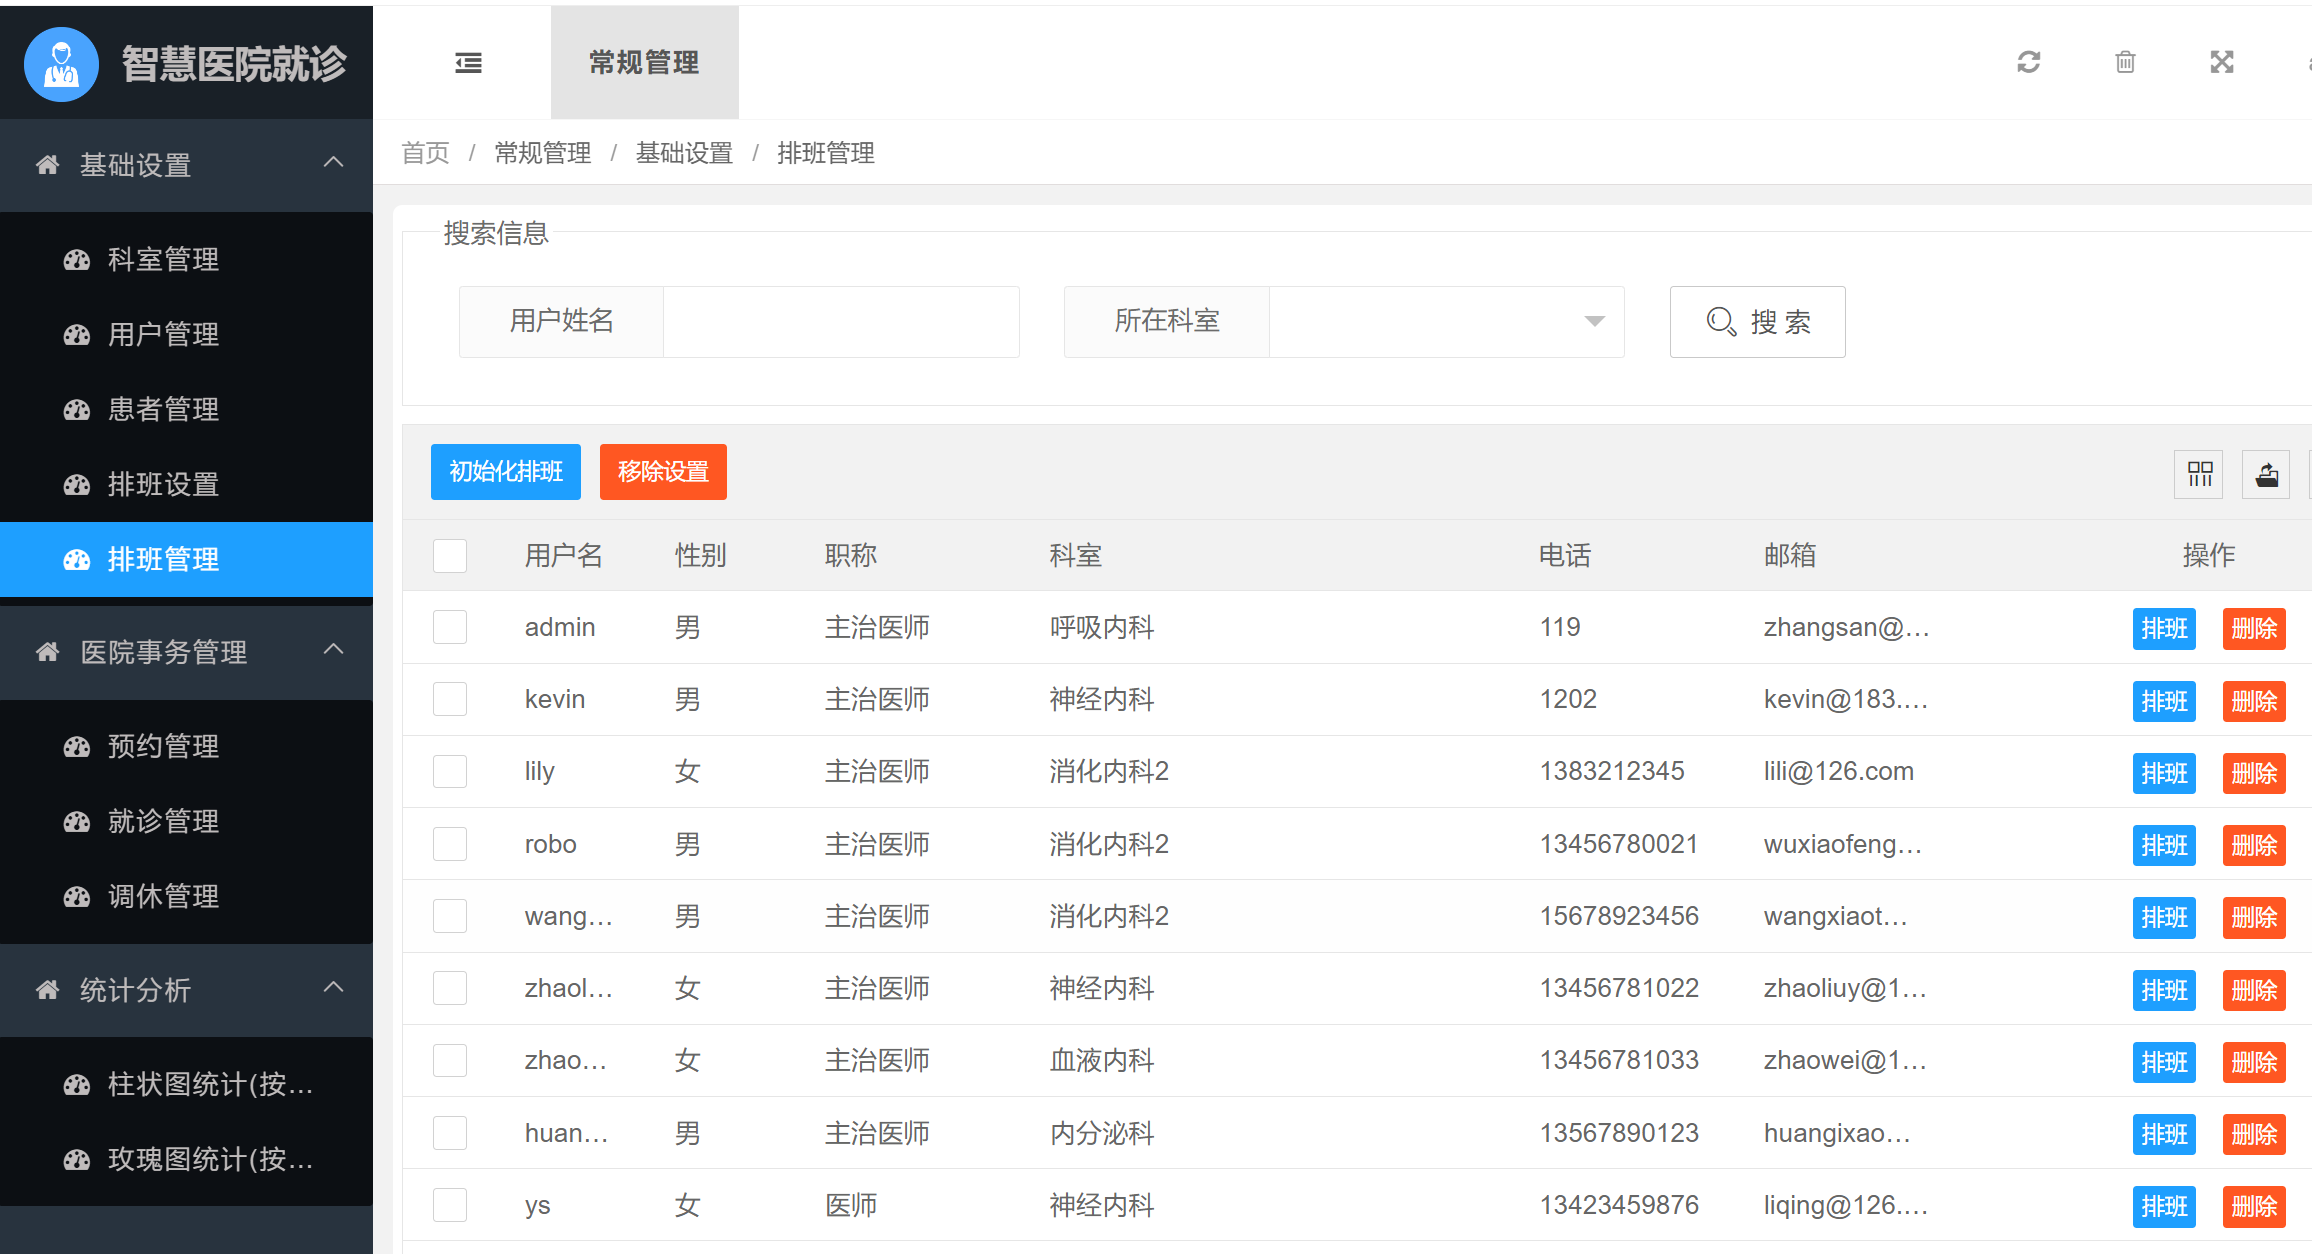Open the 所在科室 dropdown
2312x1254 pixels.
(x=1445, y=322)
